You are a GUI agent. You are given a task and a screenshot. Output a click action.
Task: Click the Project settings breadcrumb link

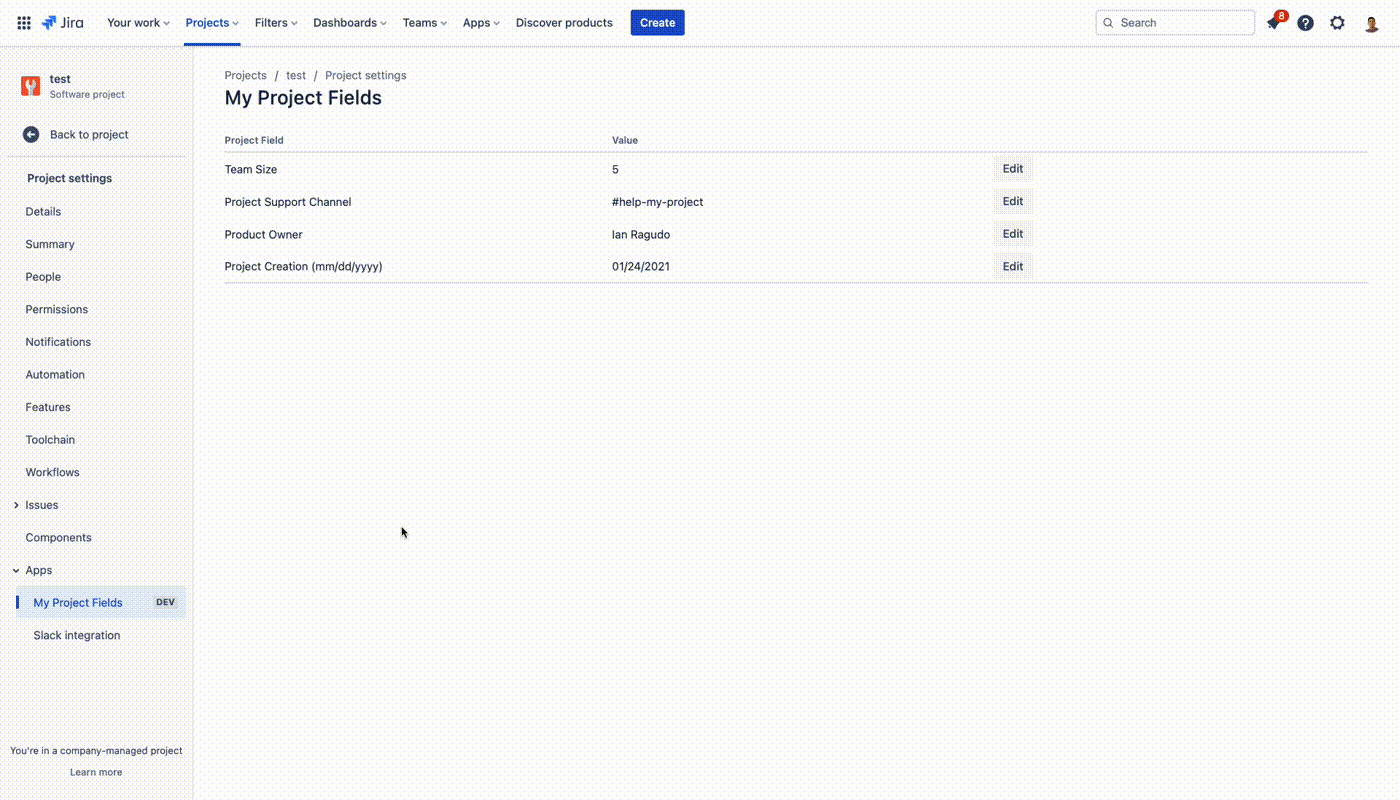366,75
